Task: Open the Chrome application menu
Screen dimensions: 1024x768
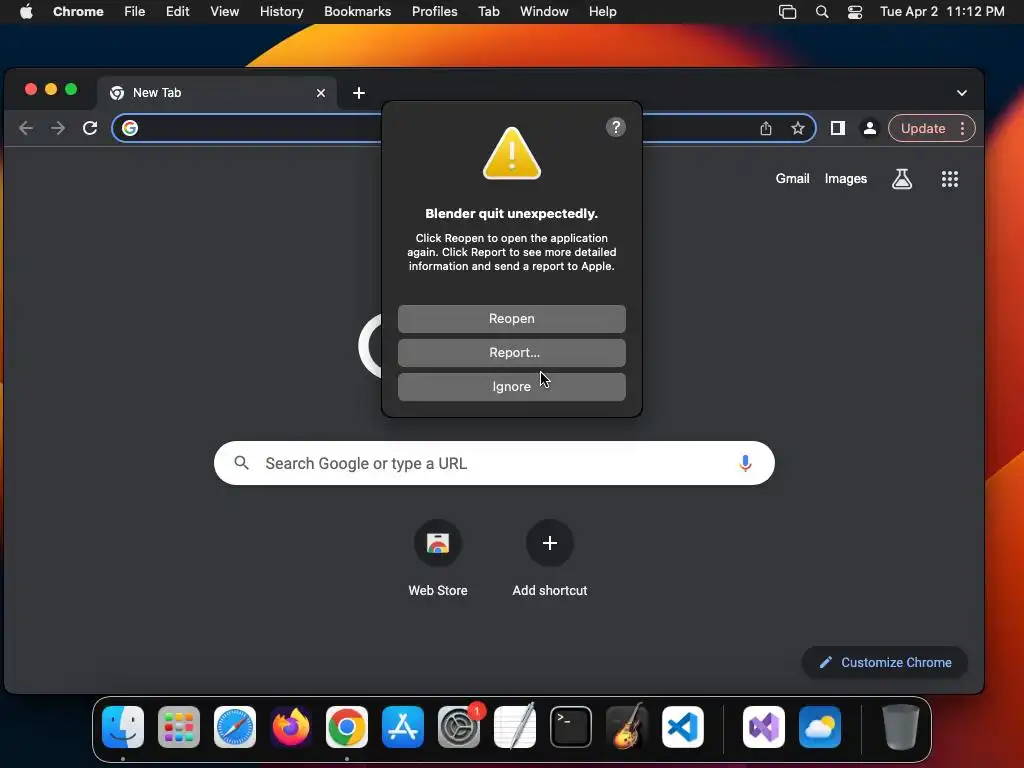Action: (x=78, y=11)
